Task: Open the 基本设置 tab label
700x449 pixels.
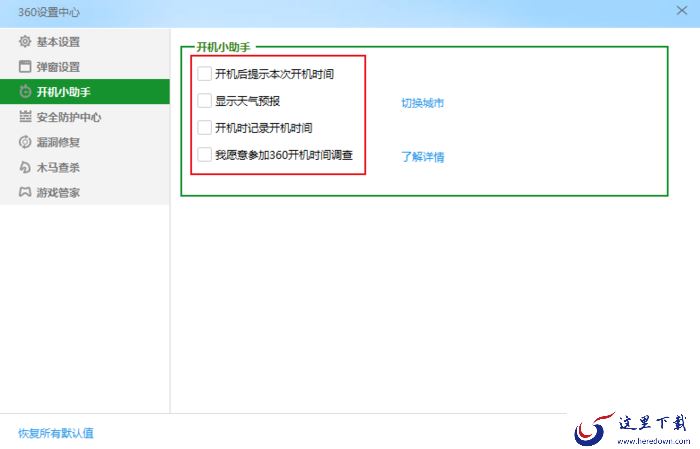Action: [x=58, y=42]
